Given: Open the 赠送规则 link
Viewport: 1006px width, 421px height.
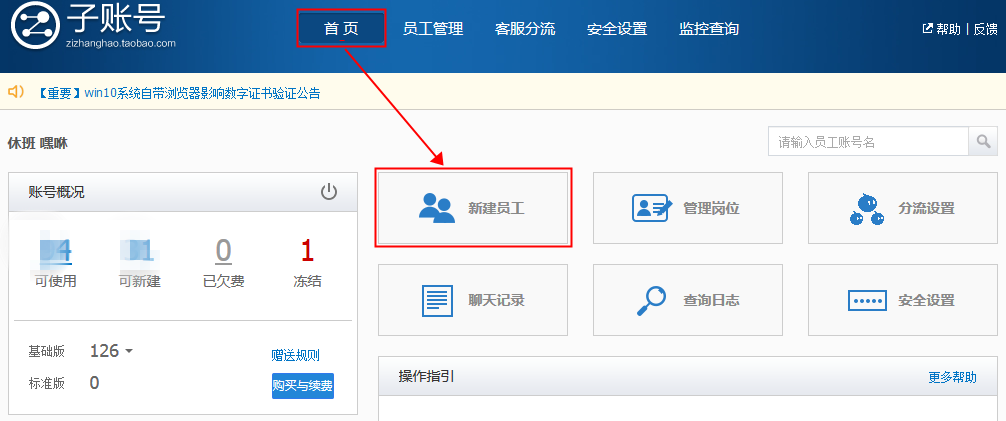Looking at the screenshot, I should (295, 355).
